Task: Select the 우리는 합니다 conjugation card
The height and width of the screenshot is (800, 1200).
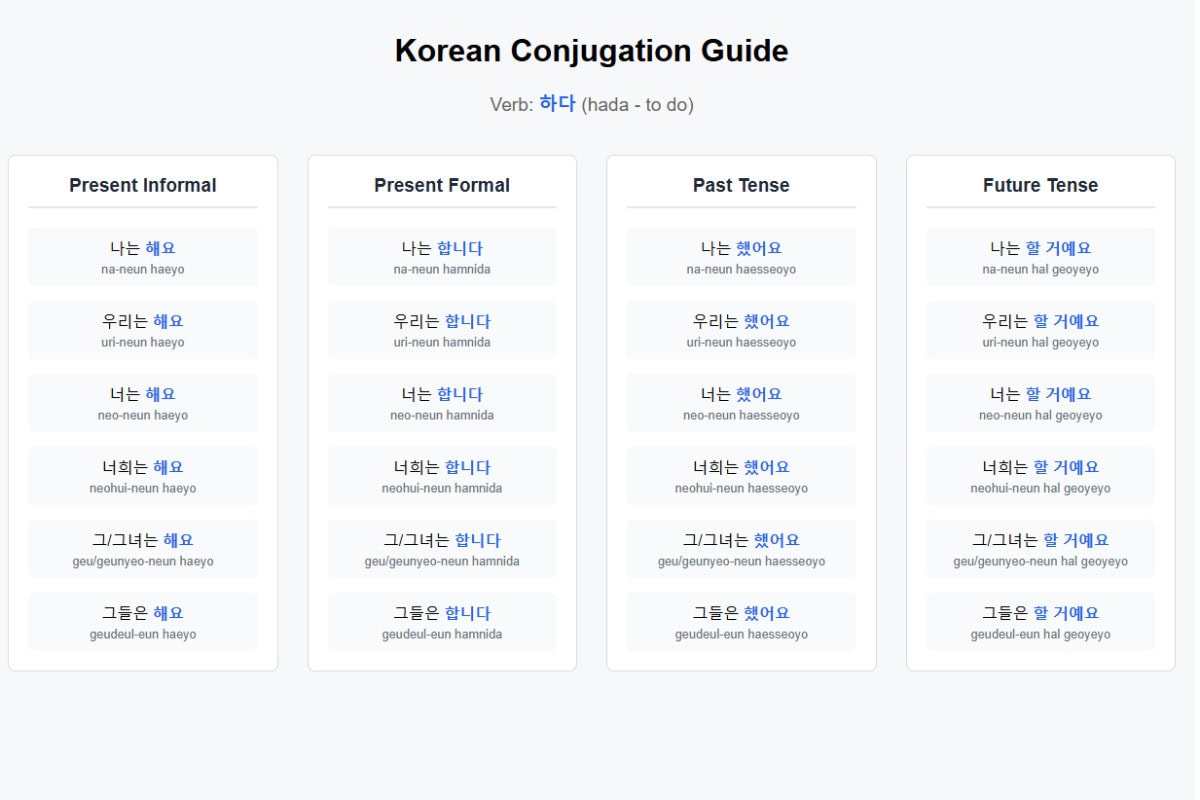Action: 442,330
